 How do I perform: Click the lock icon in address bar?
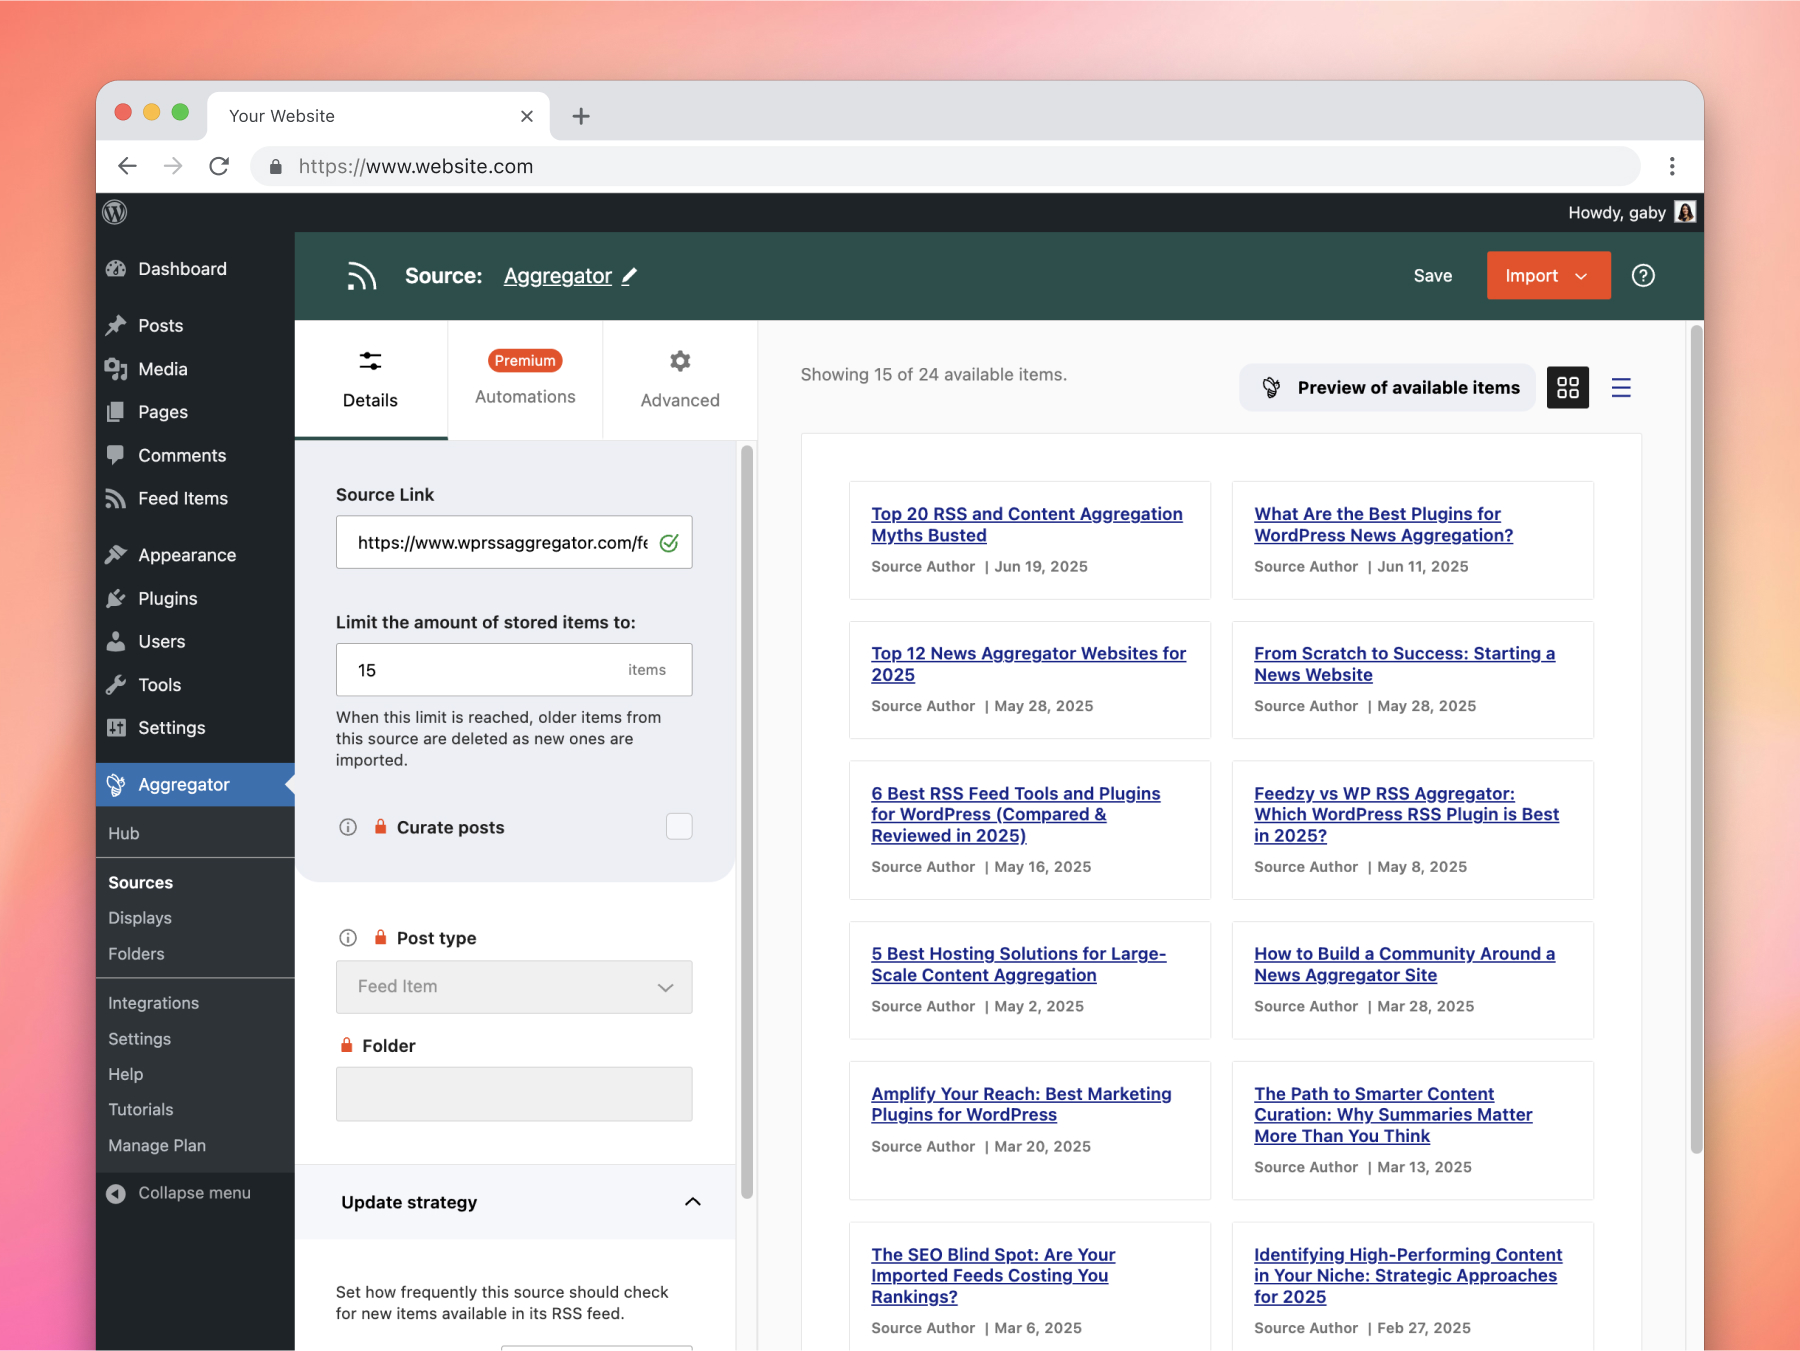[276, 166]
